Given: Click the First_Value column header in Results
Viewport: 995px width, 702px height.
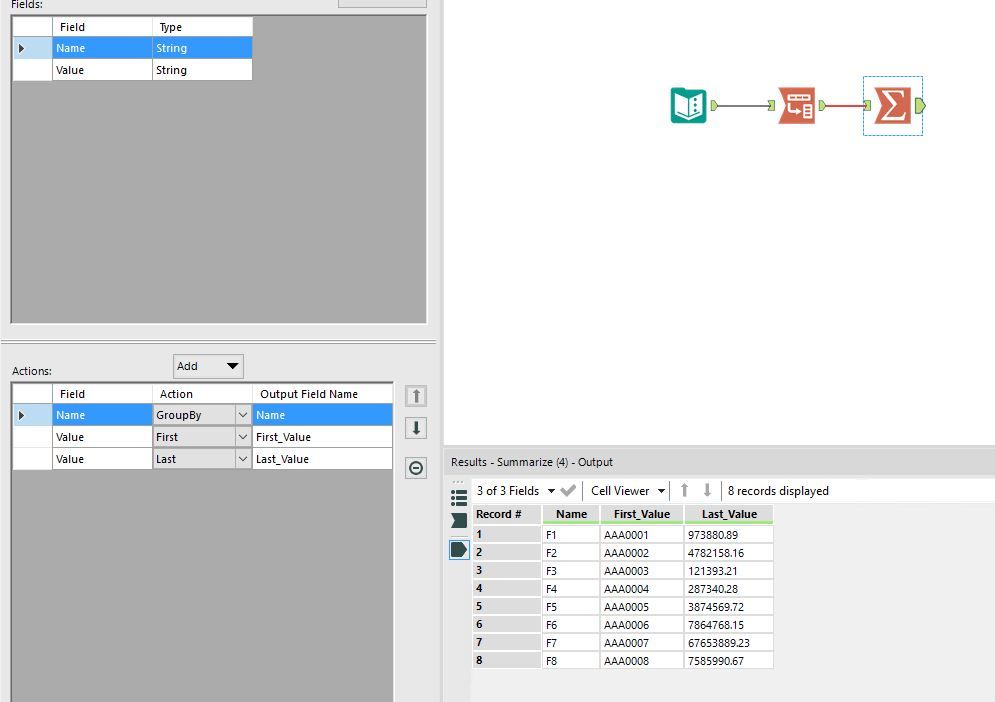Looking at the screenshot, I should pos(642,514).
